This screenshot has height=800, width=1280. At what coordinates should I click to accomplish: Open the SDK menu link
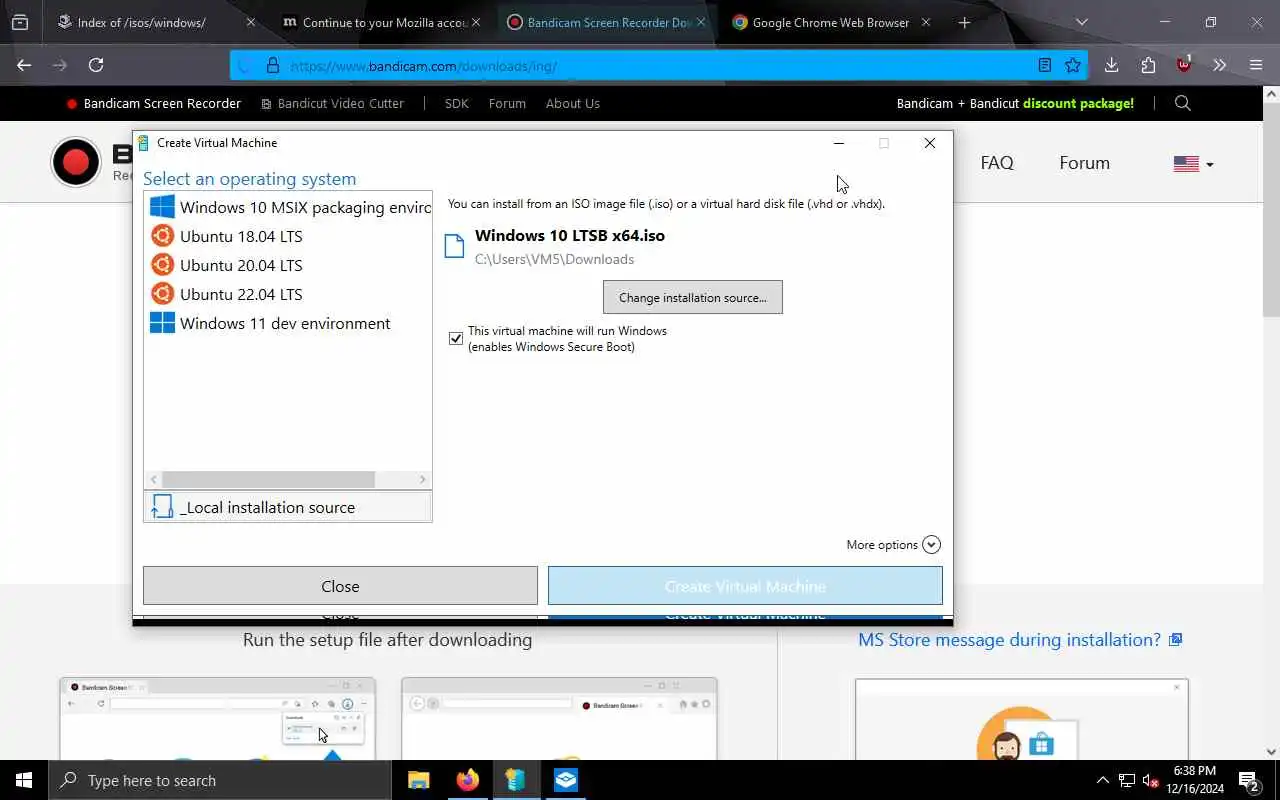pyautogui.click(x=456, y=103)
